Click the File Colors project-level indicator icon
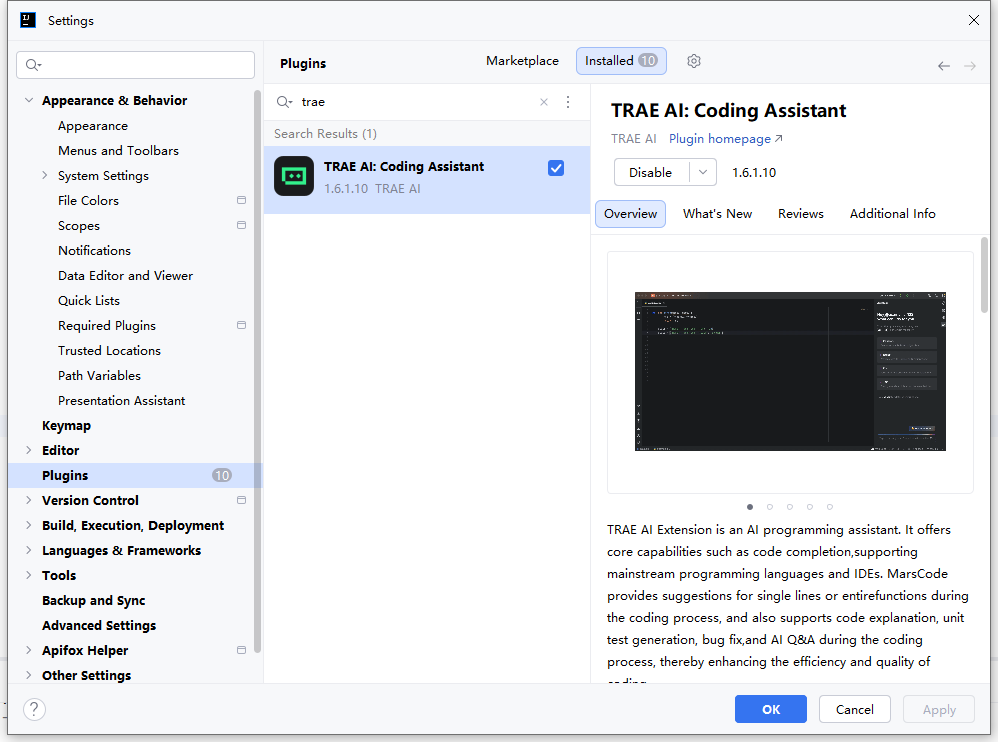This screenshot has height=742, width=998. (241, 200)
